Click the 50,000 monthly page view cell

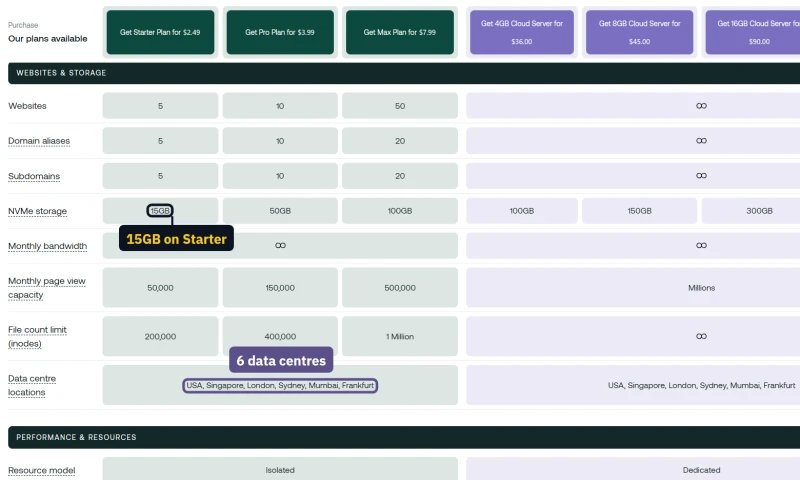coord(160,288)
